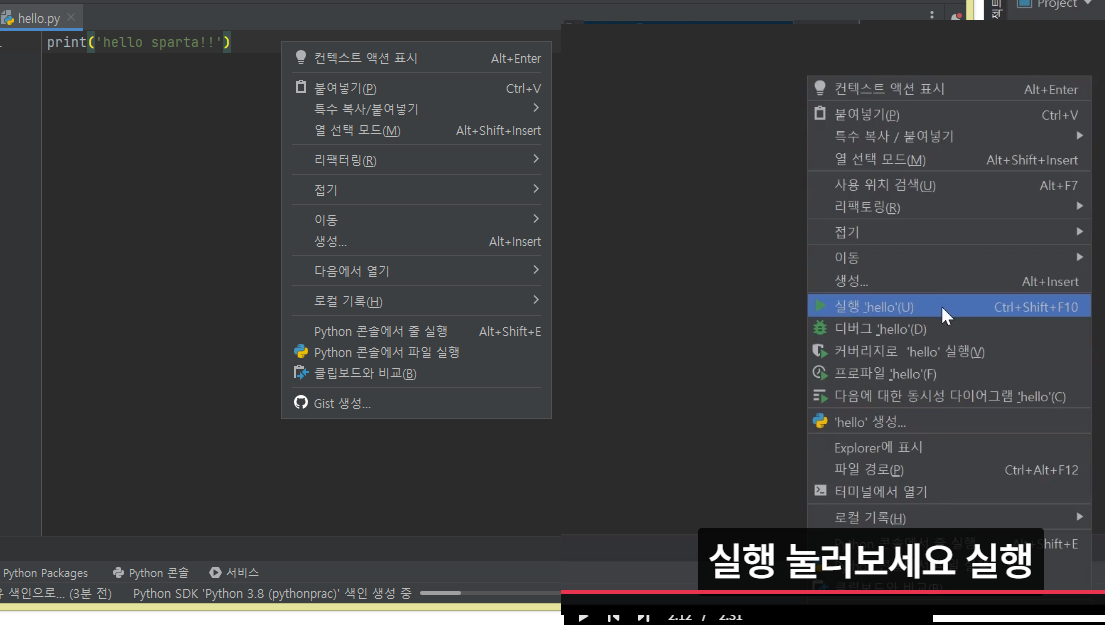Click clipboard paste icon in PyCharm editor menu
Image resolution: width=1105 pixels, height=625 pixels.
301,87
